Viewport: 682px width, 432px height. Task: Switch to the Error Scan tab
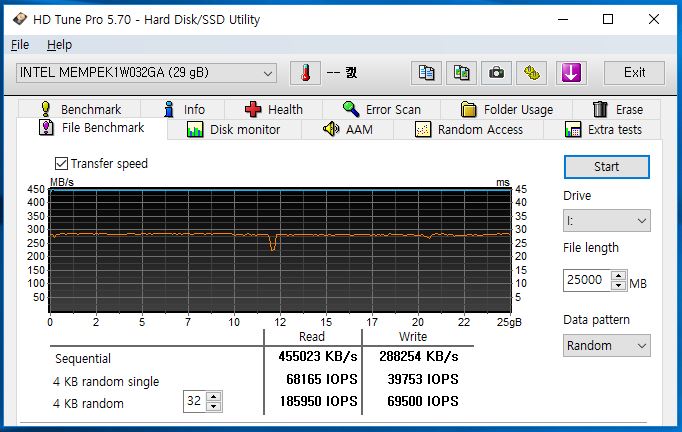pos(381,109)
